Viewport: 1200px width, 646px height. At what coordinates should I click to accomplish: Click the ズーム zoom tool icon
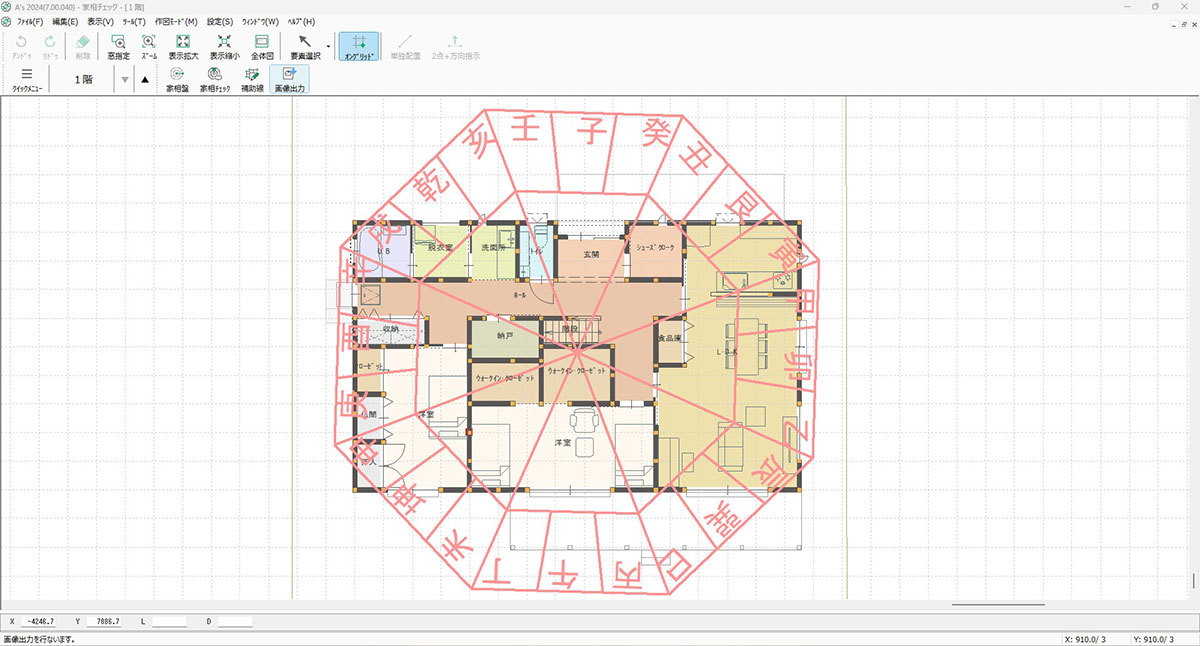148,46
